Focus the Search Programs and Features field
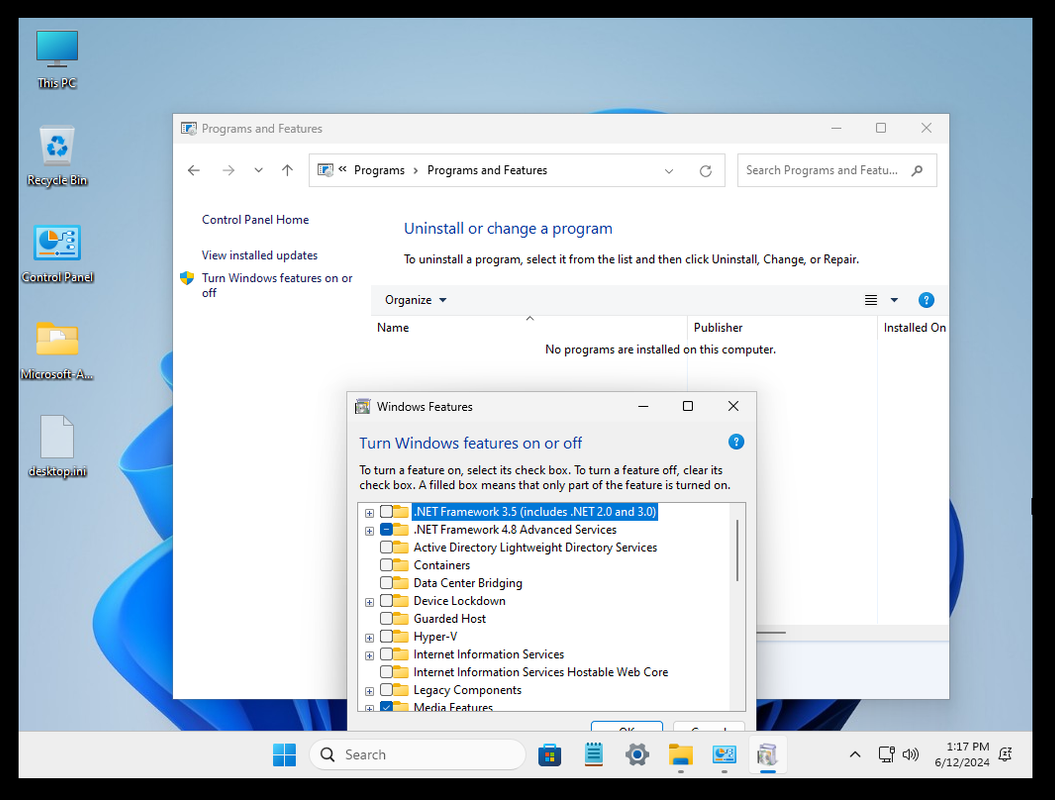The width and height of the screenshot is (1055, 800). pyautogui.click(x=836, y=170)
